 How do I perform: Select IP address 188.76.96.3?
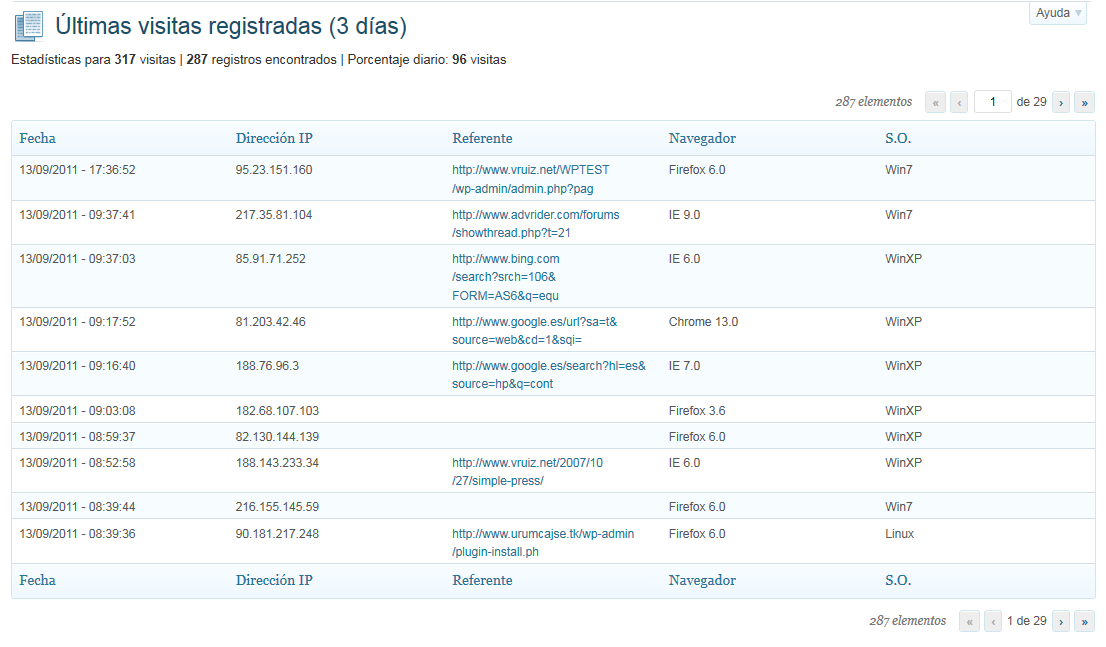coord(267,365)
